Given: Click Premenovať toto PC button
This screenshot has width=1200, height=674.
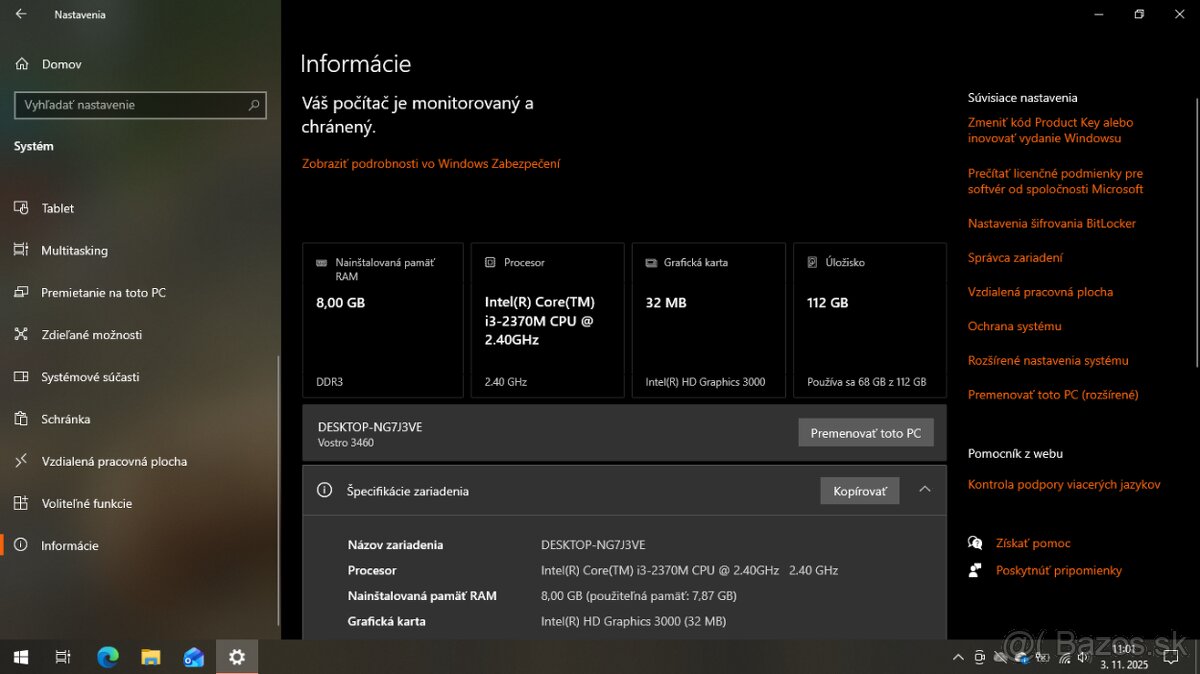Looking at the screenshot, I should (865, 433).
